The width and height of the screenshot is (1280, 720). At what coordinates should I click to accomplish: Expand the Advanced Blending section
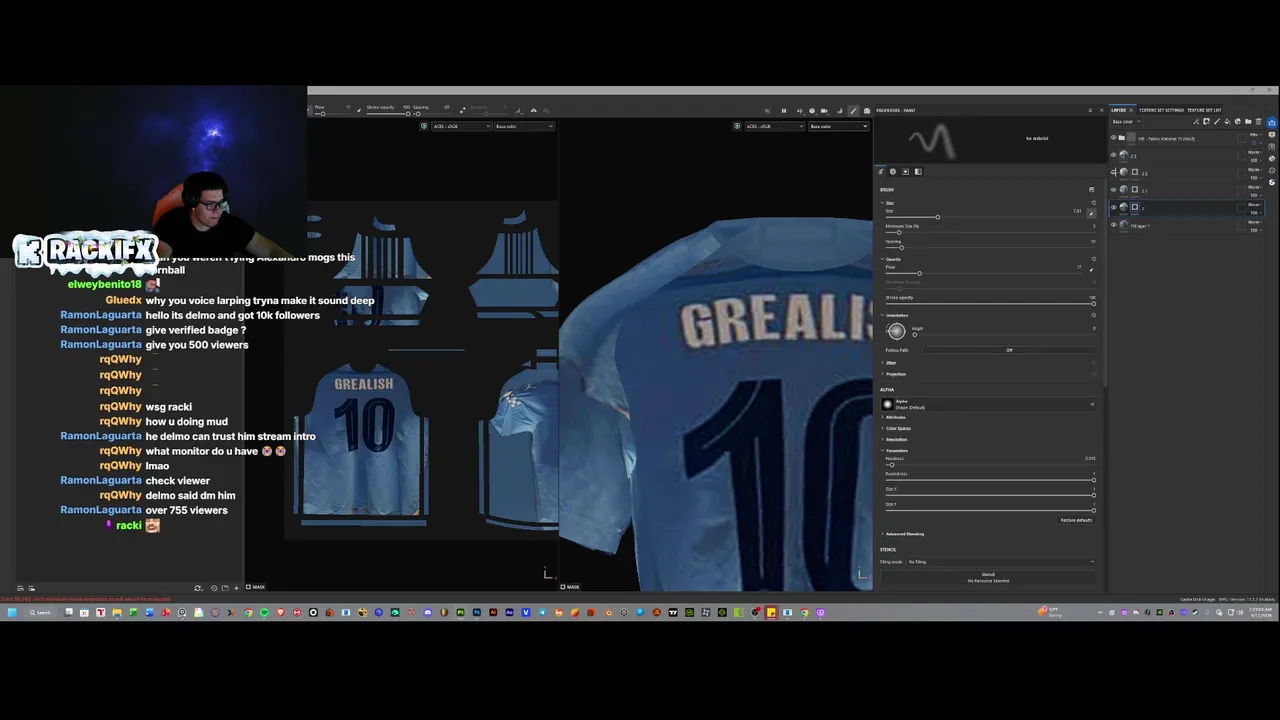pyautogui.click(x=882, y=533)
